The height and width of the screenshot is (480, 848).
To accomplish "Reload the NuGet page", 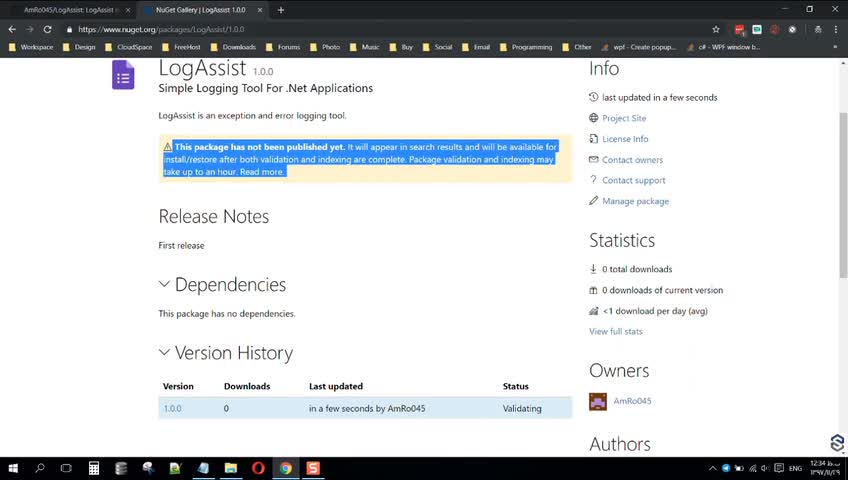I will point(48,29).
